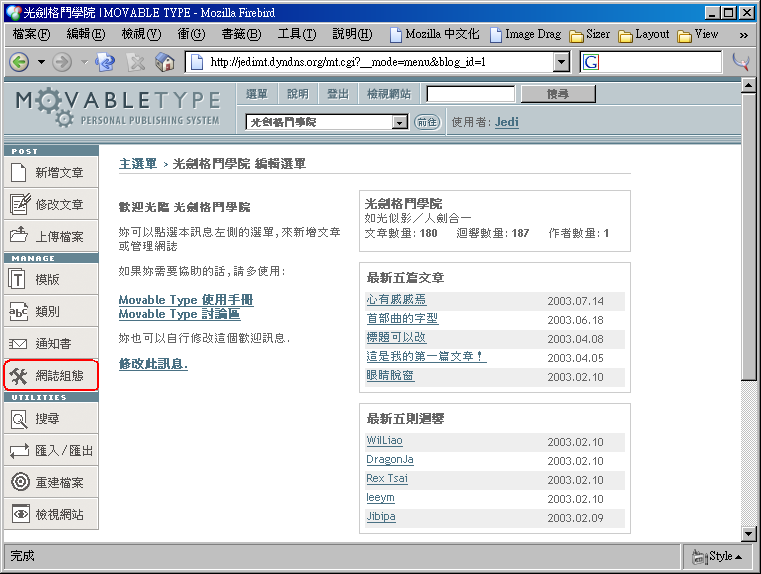Open the Jedi user profile link
This screenshot has width=761, height=574.
point(507,122)
